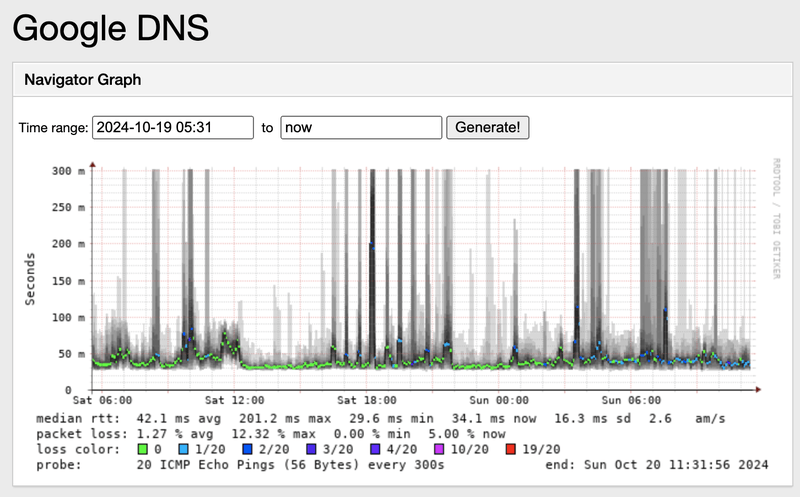Click the 100 m y-axis label

click(68, 317)
